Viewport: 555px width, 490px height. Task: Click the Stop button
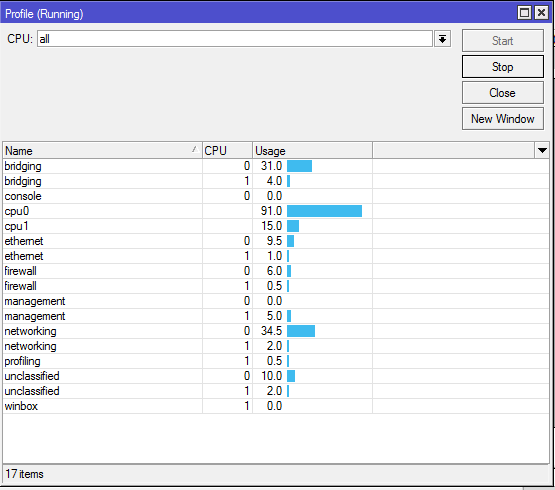(503, 67)
